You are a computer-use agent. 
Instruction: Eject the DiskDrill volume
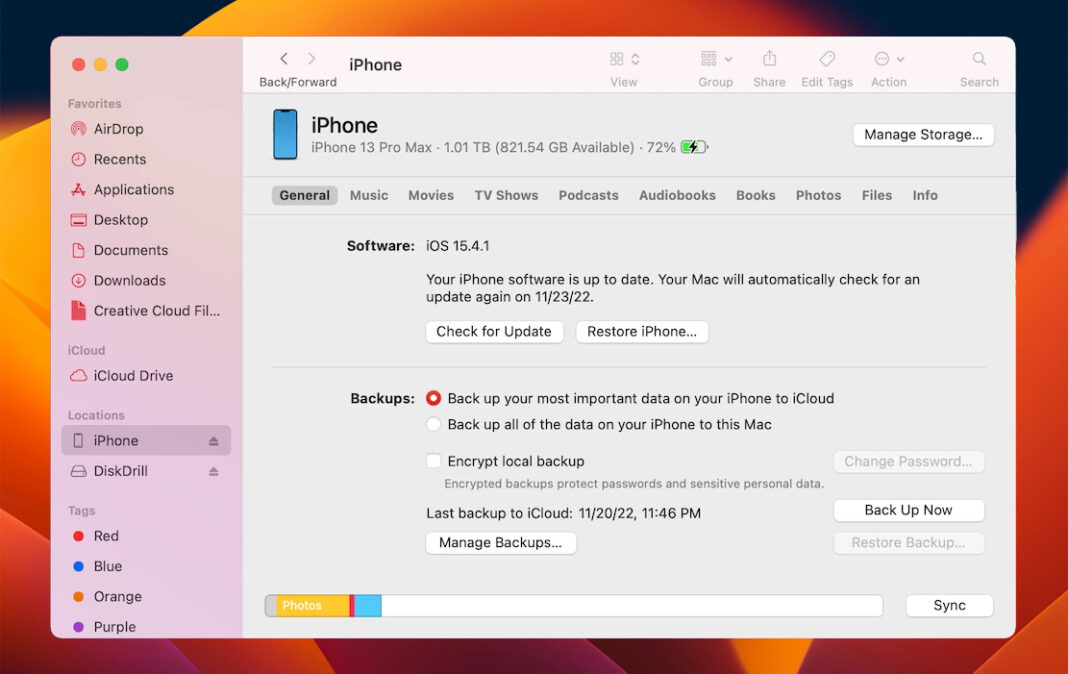pos(213,471)
